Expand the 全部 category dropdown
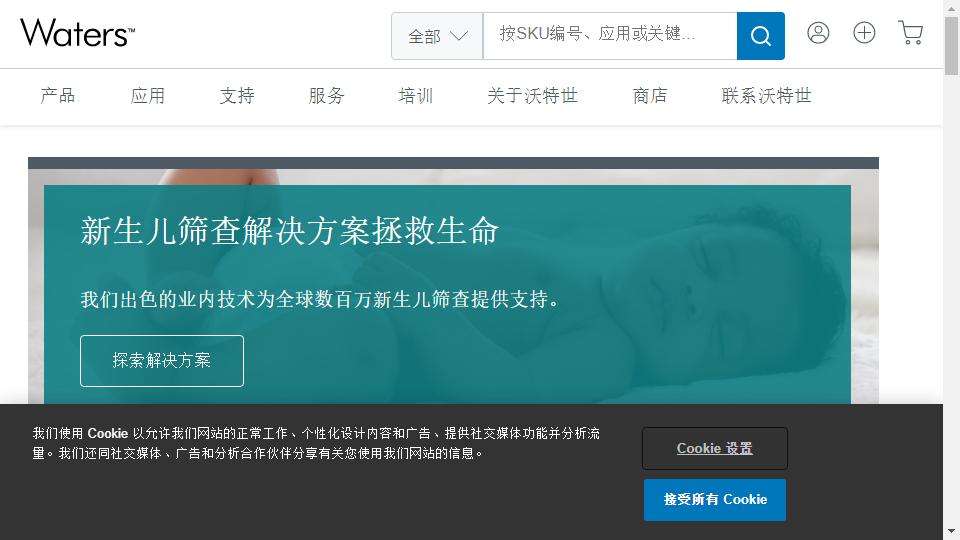Image resolution: width=960 pixels, height=540 pixels. pyautogui.click(x=437, y=36)
